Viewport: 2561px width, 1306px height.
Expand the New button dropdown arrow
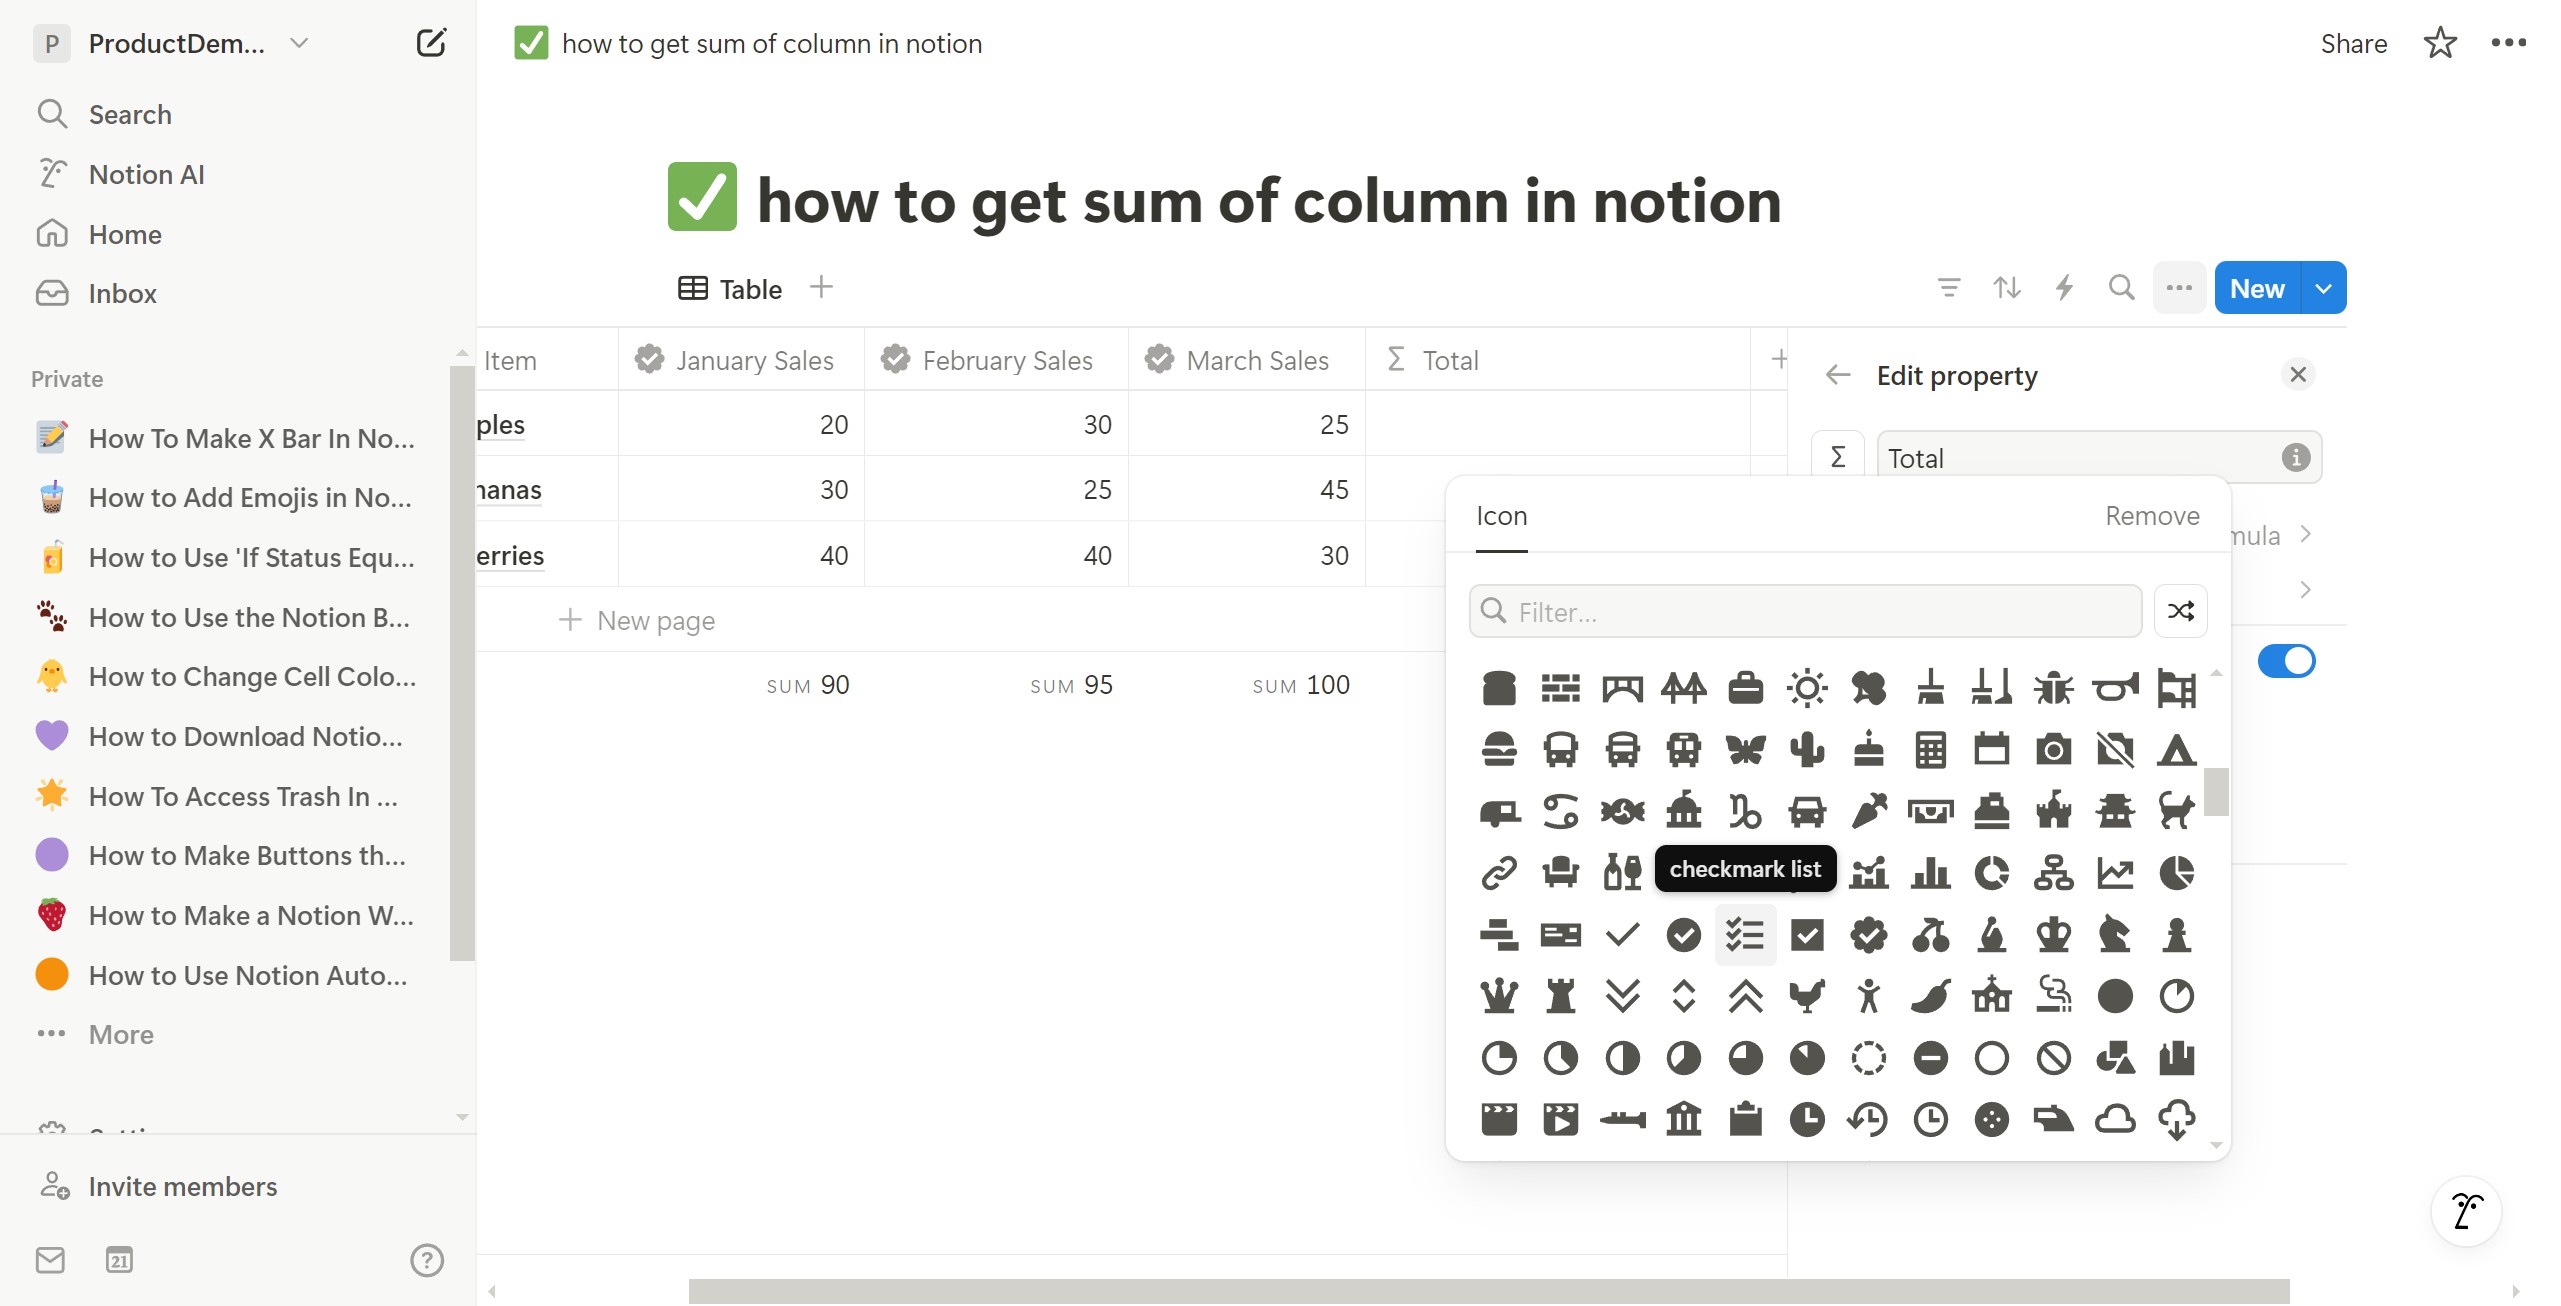(x=2324, y=288)
